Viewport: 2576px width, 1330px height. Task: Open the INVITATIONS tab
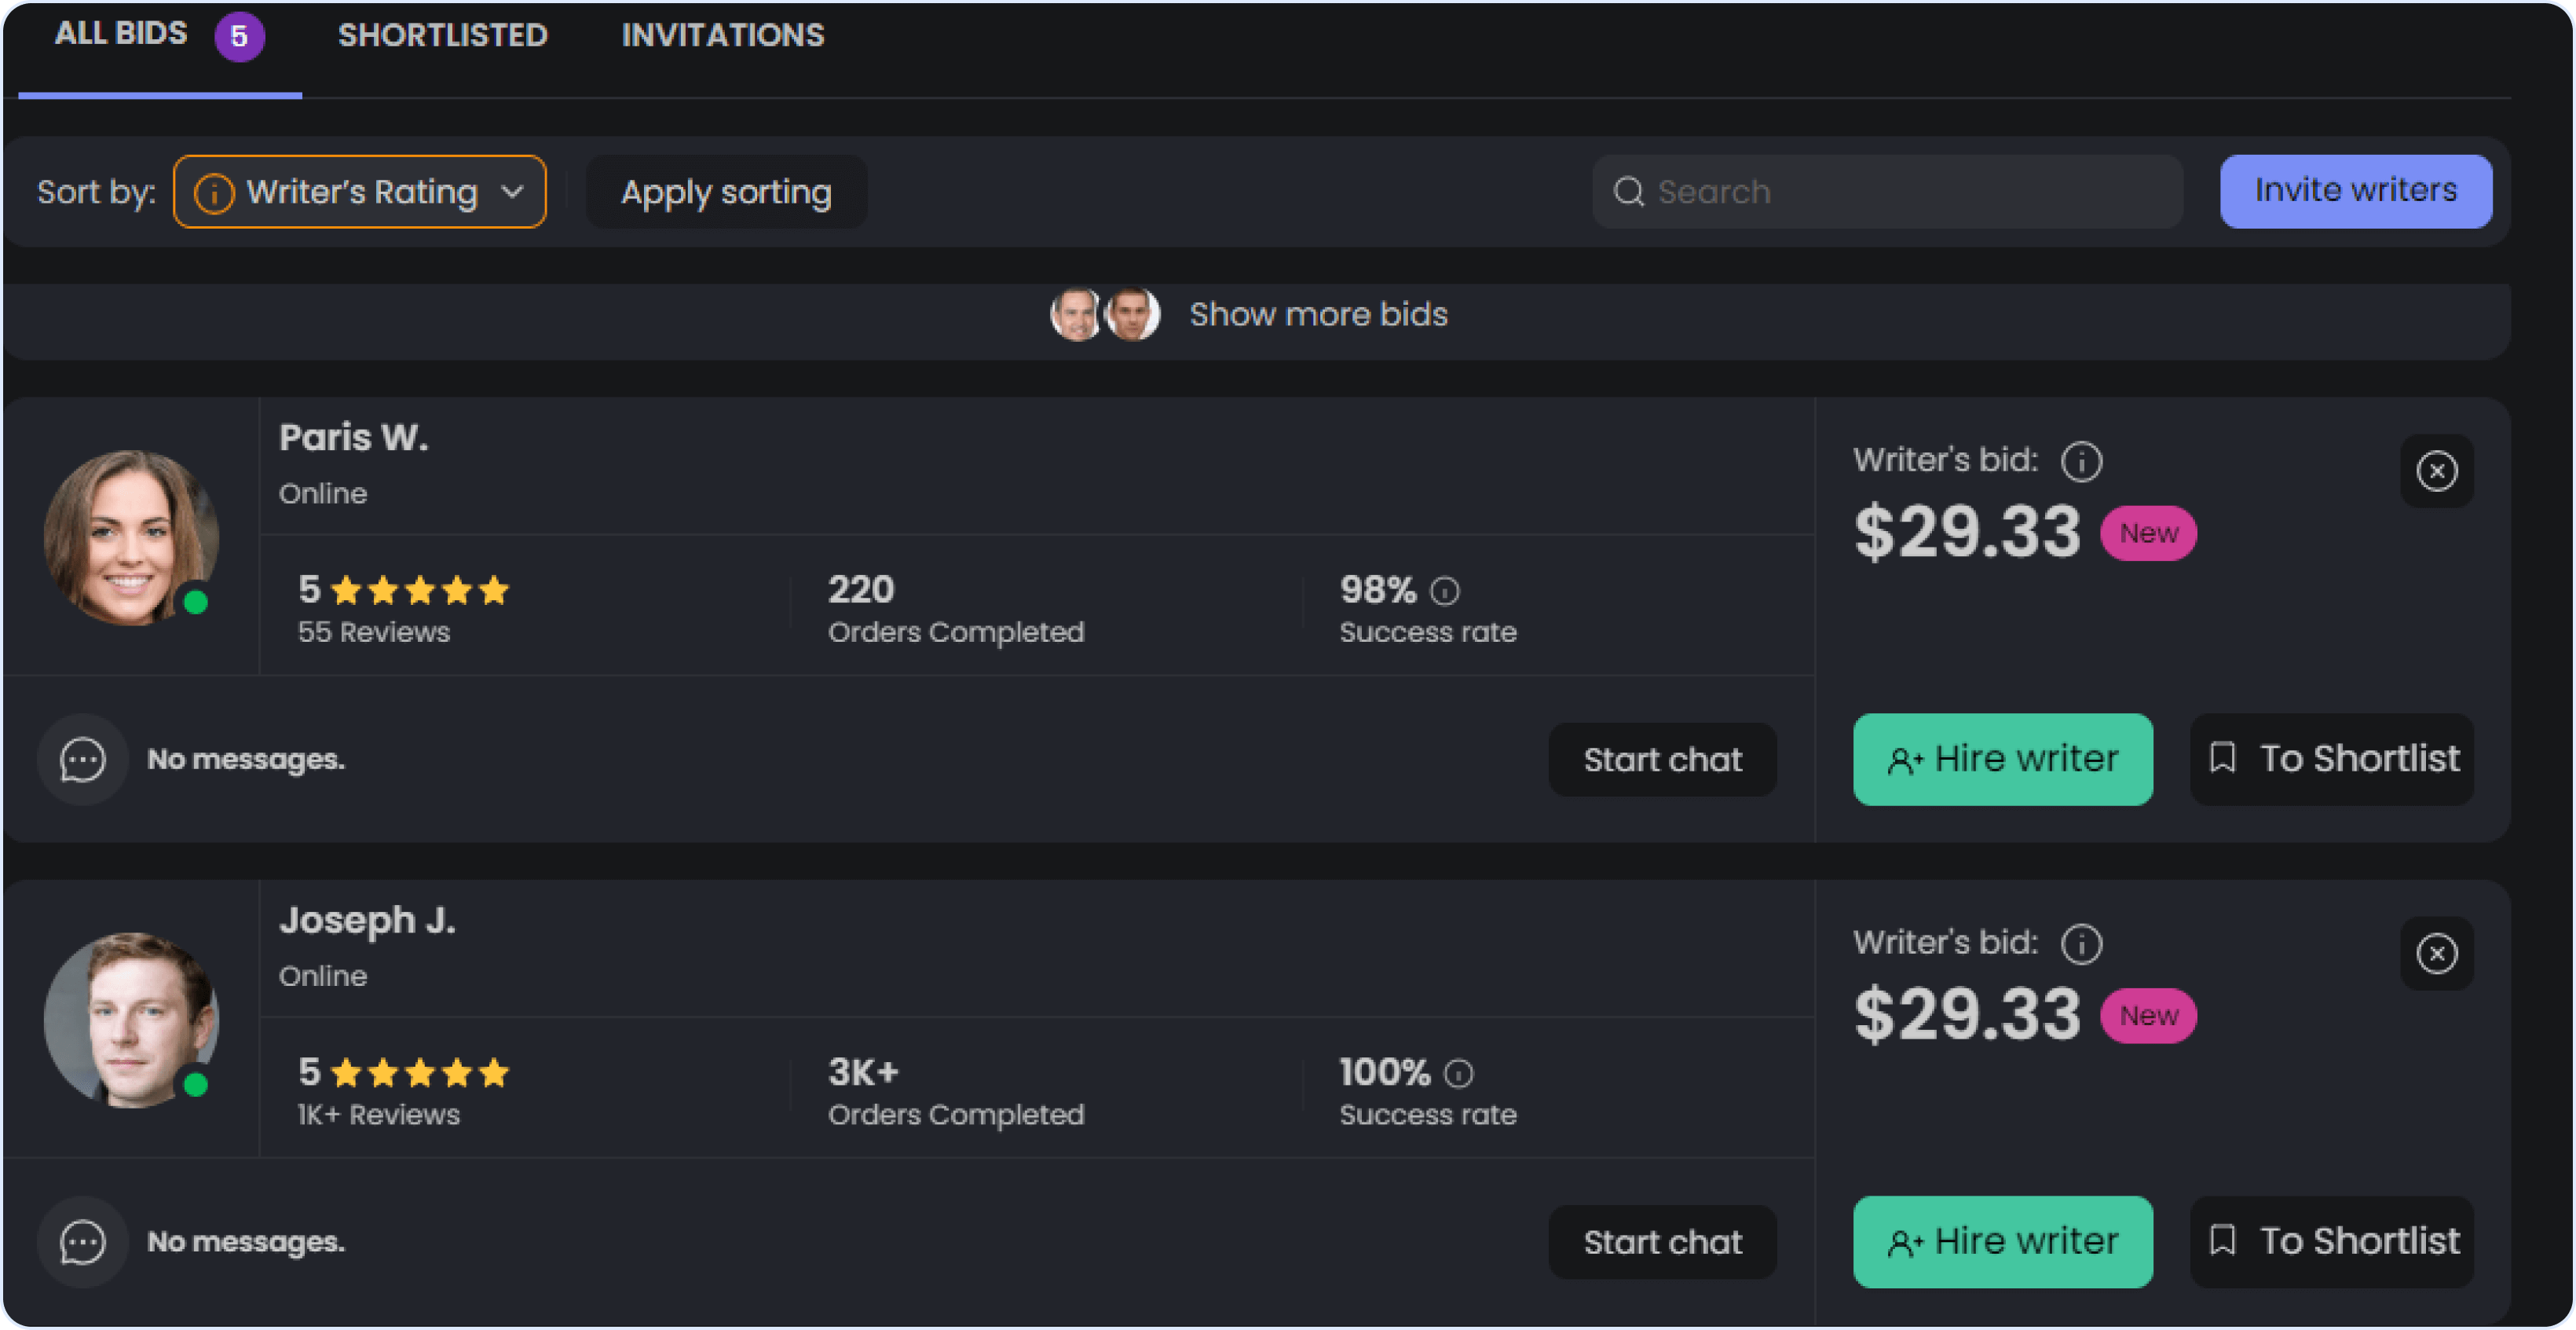(x=723, y=35)
